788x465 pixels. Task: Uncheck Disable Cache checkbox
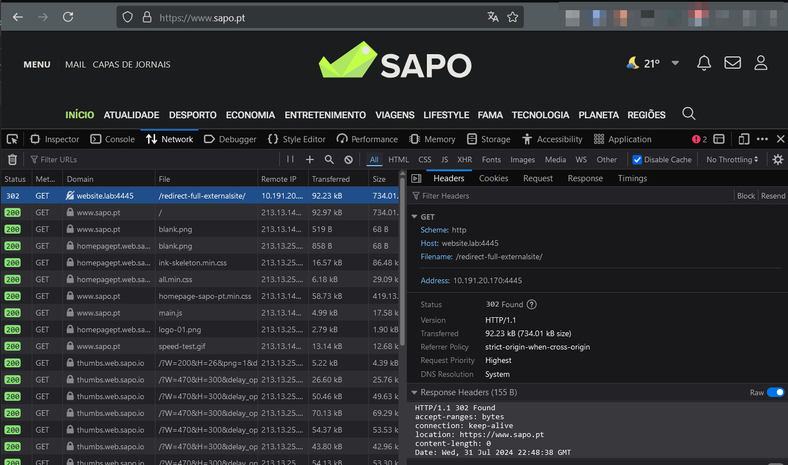(x=637, y=160)
